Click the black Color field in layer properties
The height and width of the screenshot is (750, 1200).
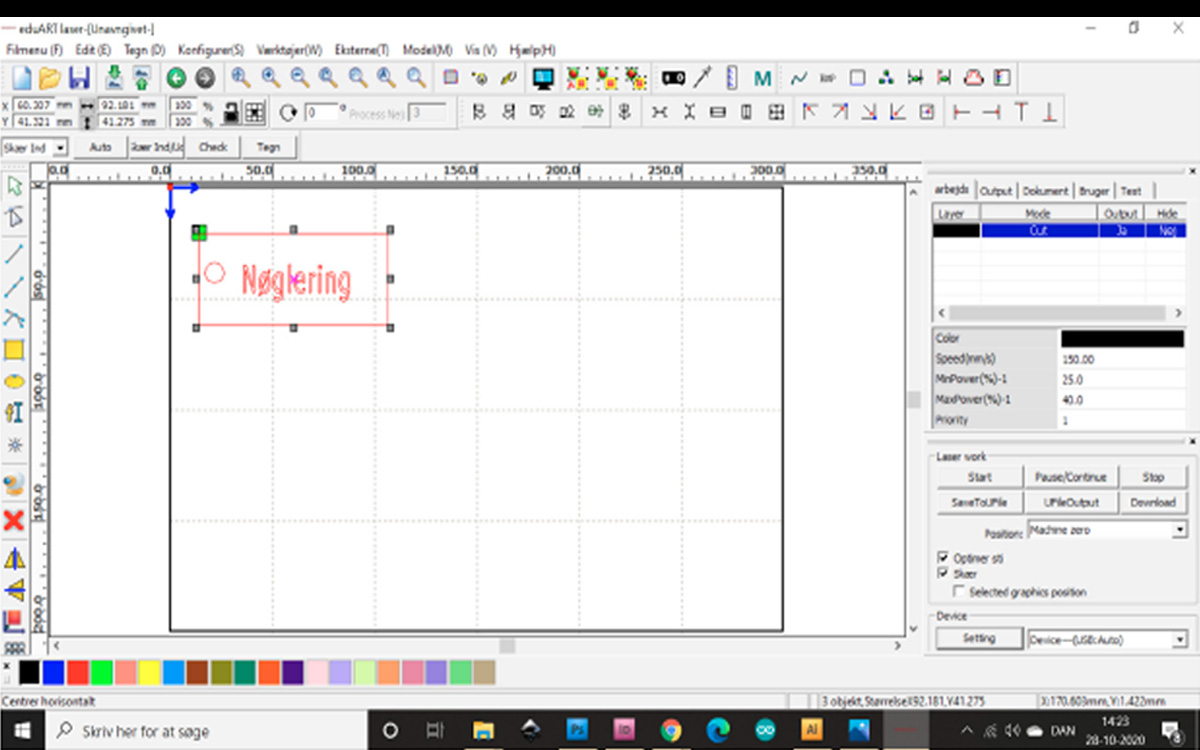(x=1122, y=339)
